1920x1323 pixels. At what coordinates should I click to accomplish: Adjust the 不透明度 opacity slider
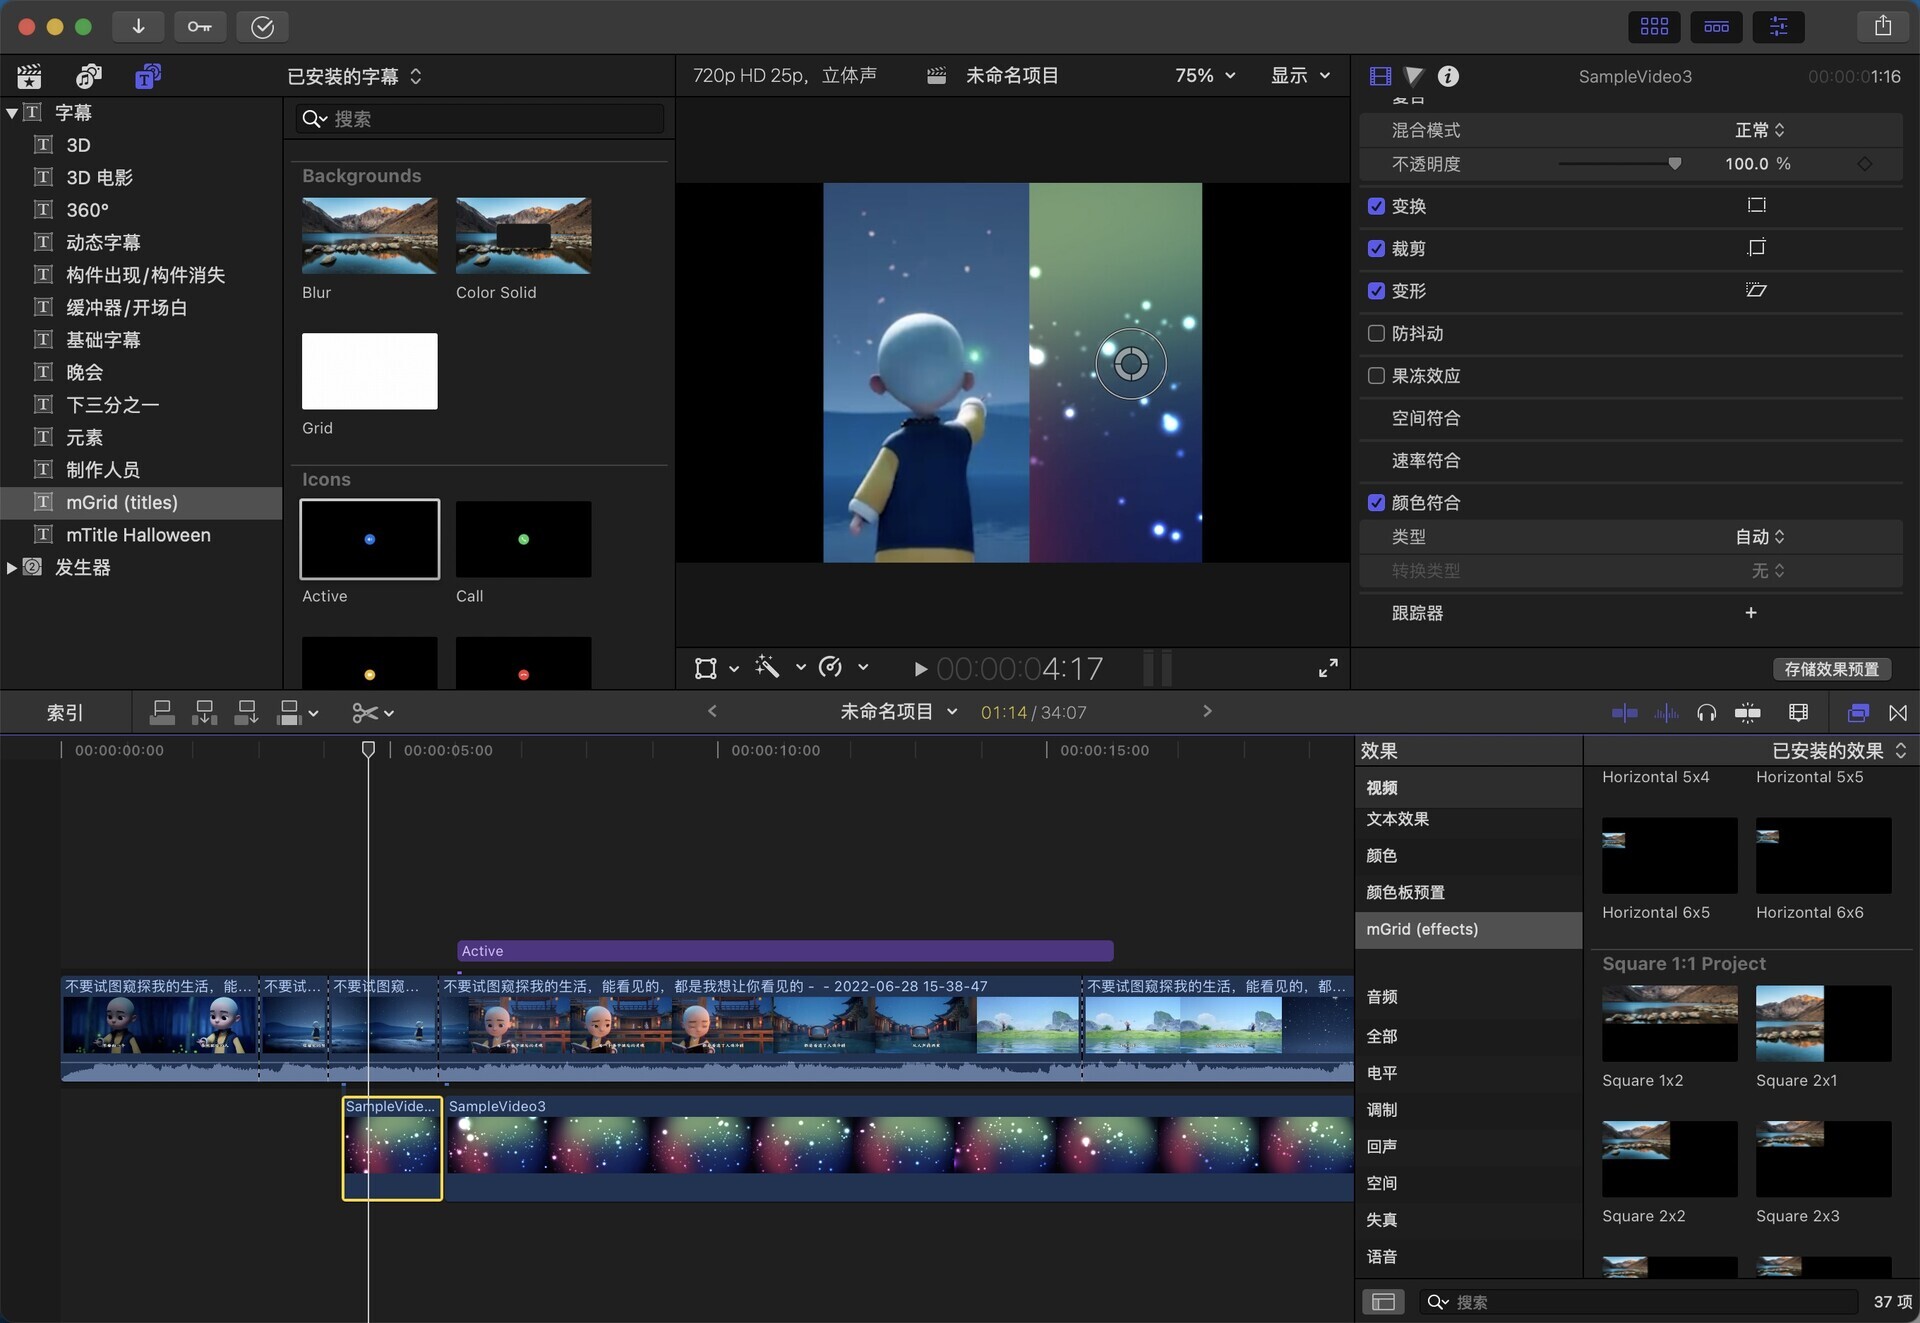pos(1619,163)
